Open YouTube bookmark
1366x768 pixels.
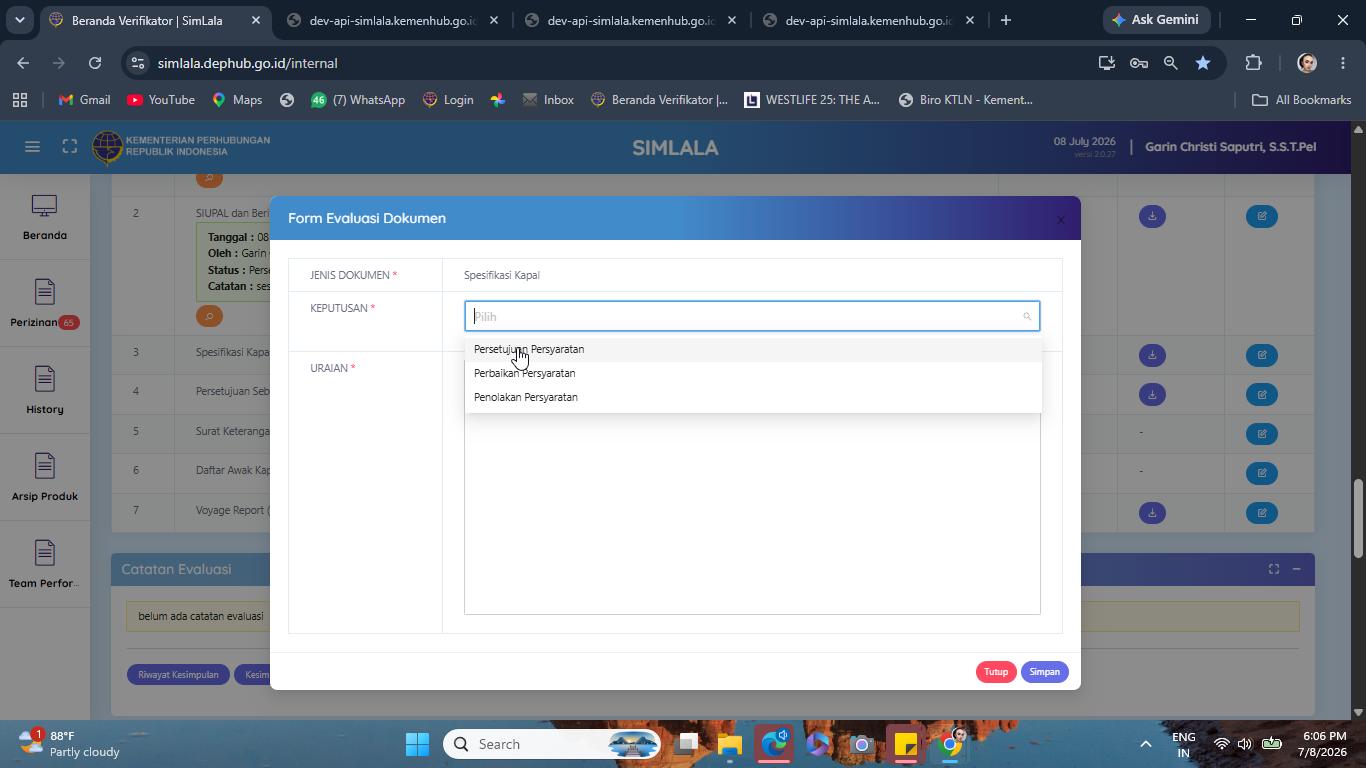(161, 100)
